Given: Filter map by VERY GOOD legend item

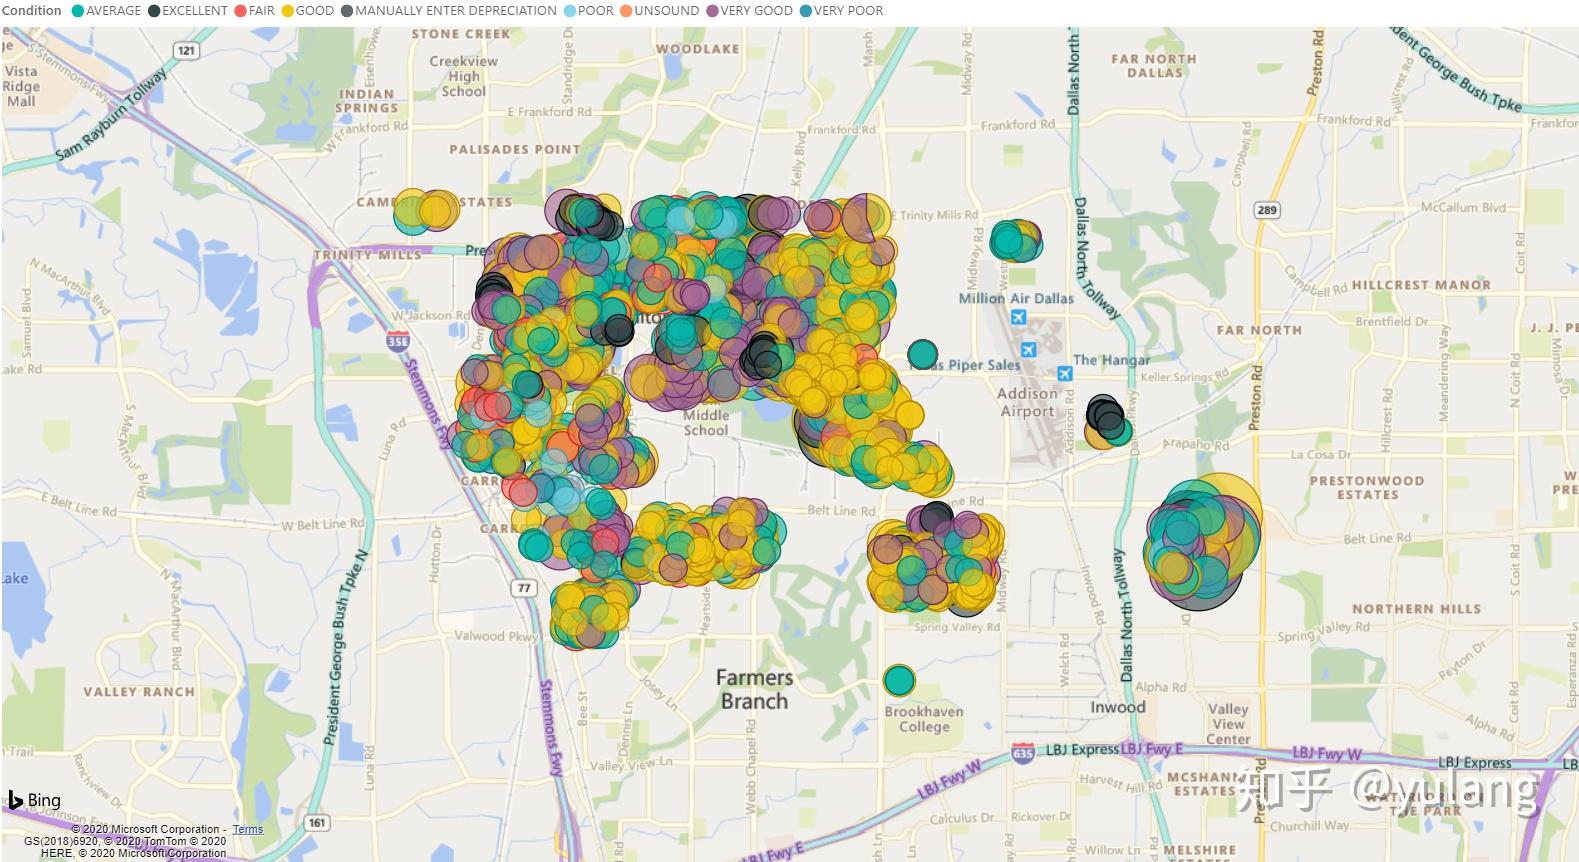Looking at the screenshot, I should [x=749, y=10].
